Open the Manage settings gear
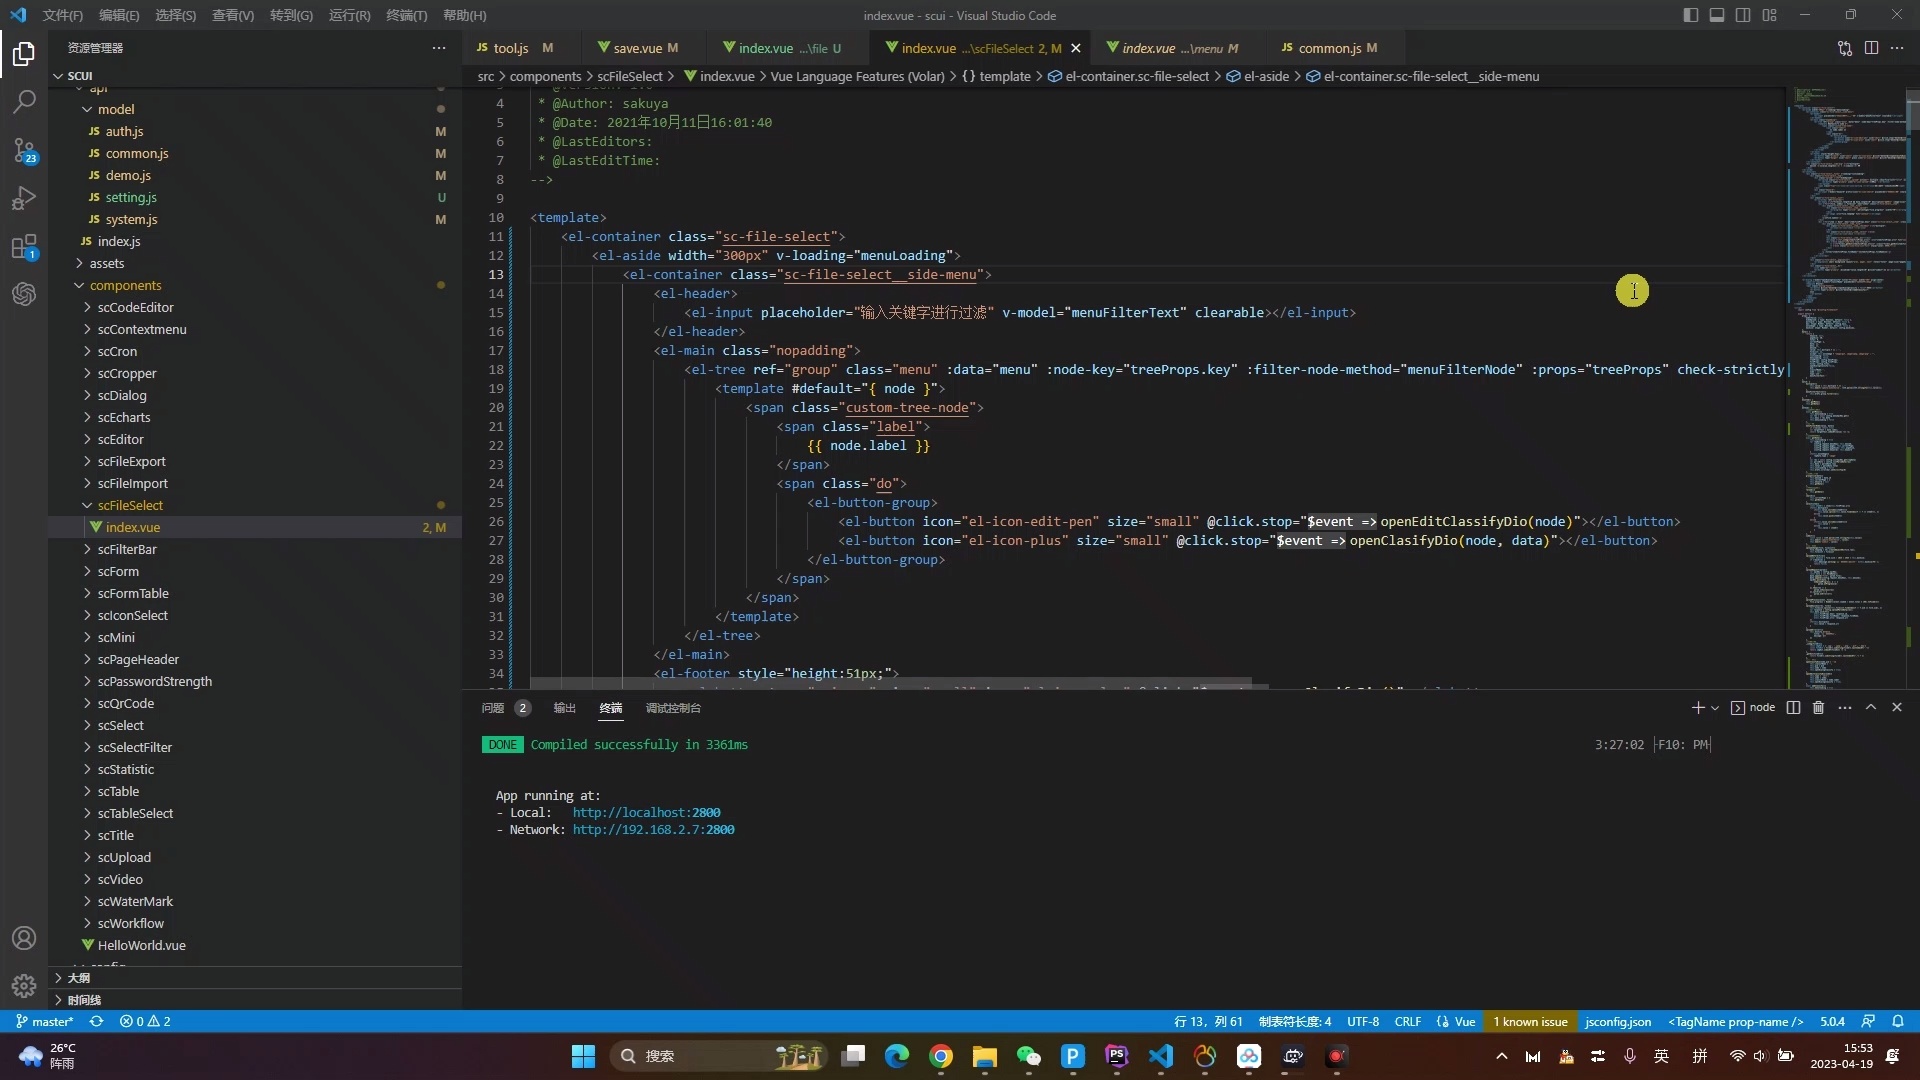Viewport: 1920px width, 1080px height. tap(24, 986)
